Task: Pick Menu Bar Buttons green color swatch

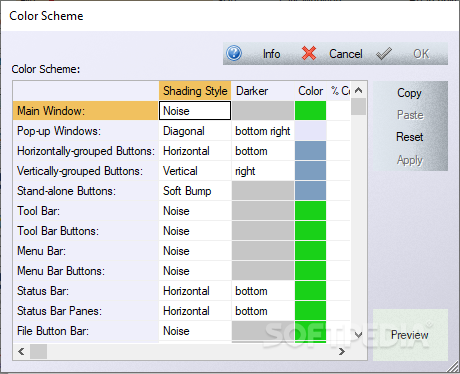Action: pyautogui.click(x=311, y=271)
